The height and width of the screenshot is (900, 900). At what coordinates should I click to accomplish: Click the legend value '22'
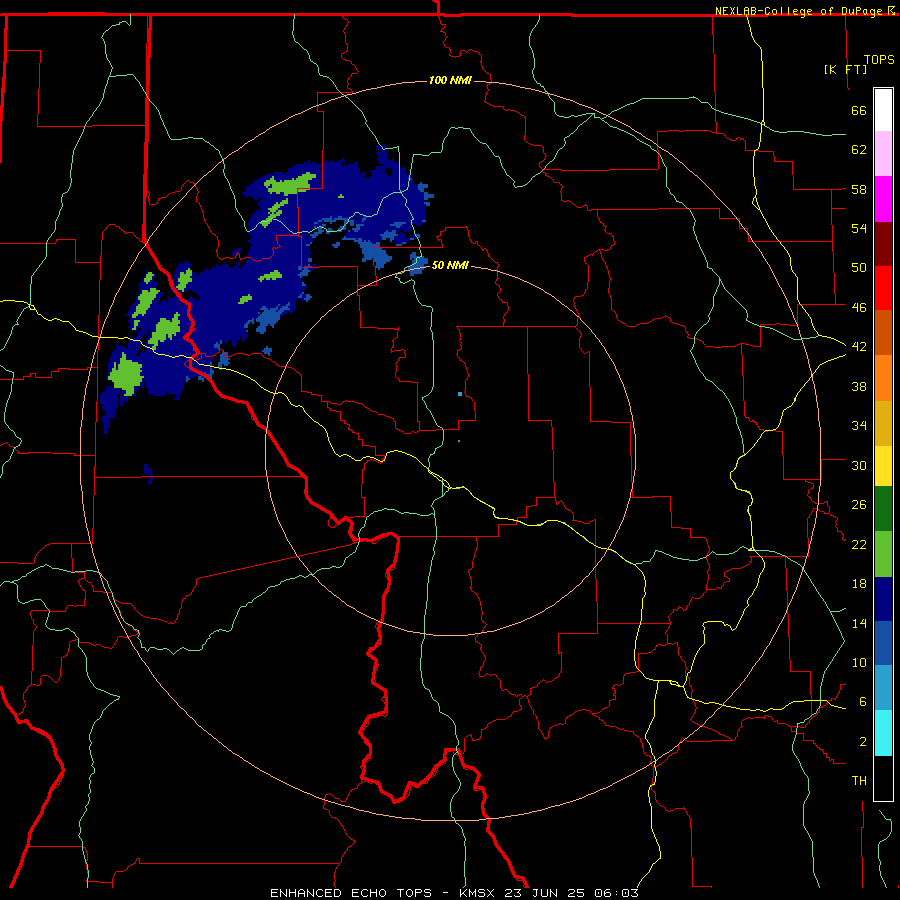859,544
